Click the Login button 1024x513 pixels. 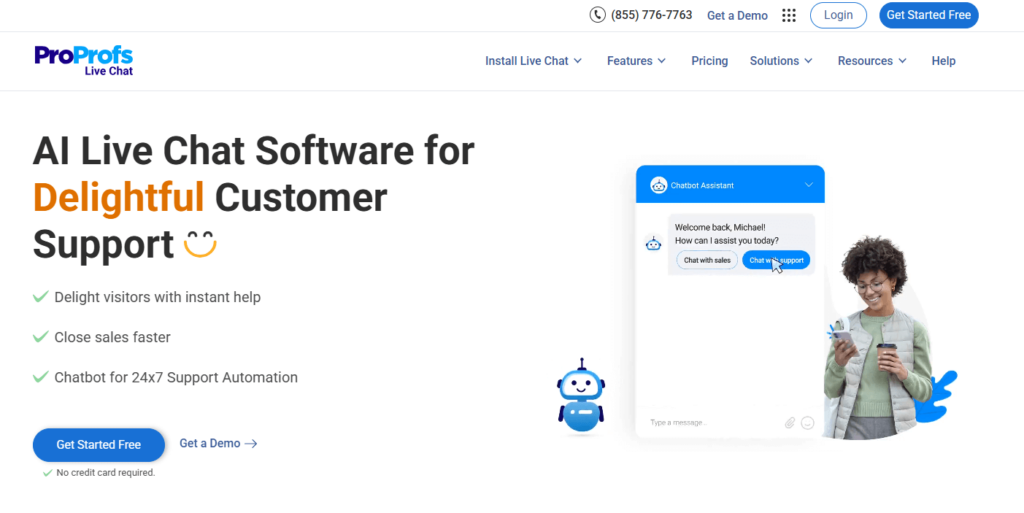[x=838, y=15]
